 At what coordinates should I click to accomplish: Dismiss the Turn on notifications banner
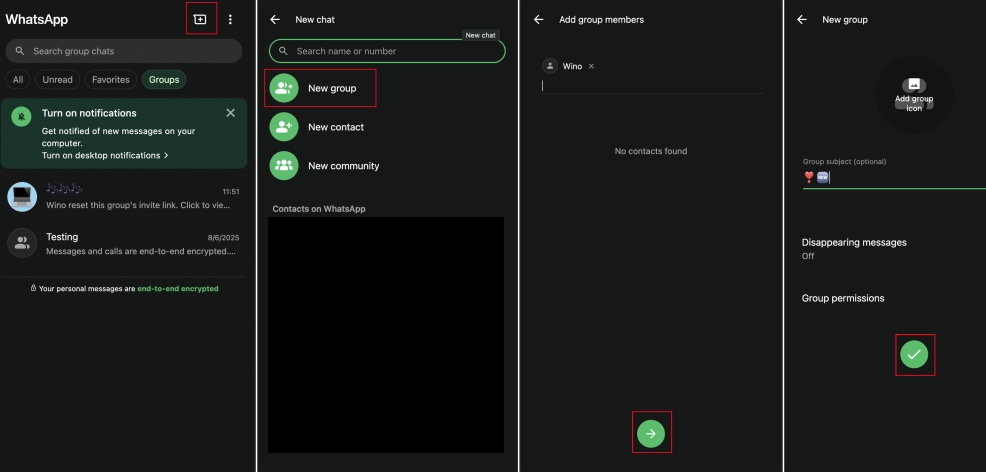tap(231, 113)
